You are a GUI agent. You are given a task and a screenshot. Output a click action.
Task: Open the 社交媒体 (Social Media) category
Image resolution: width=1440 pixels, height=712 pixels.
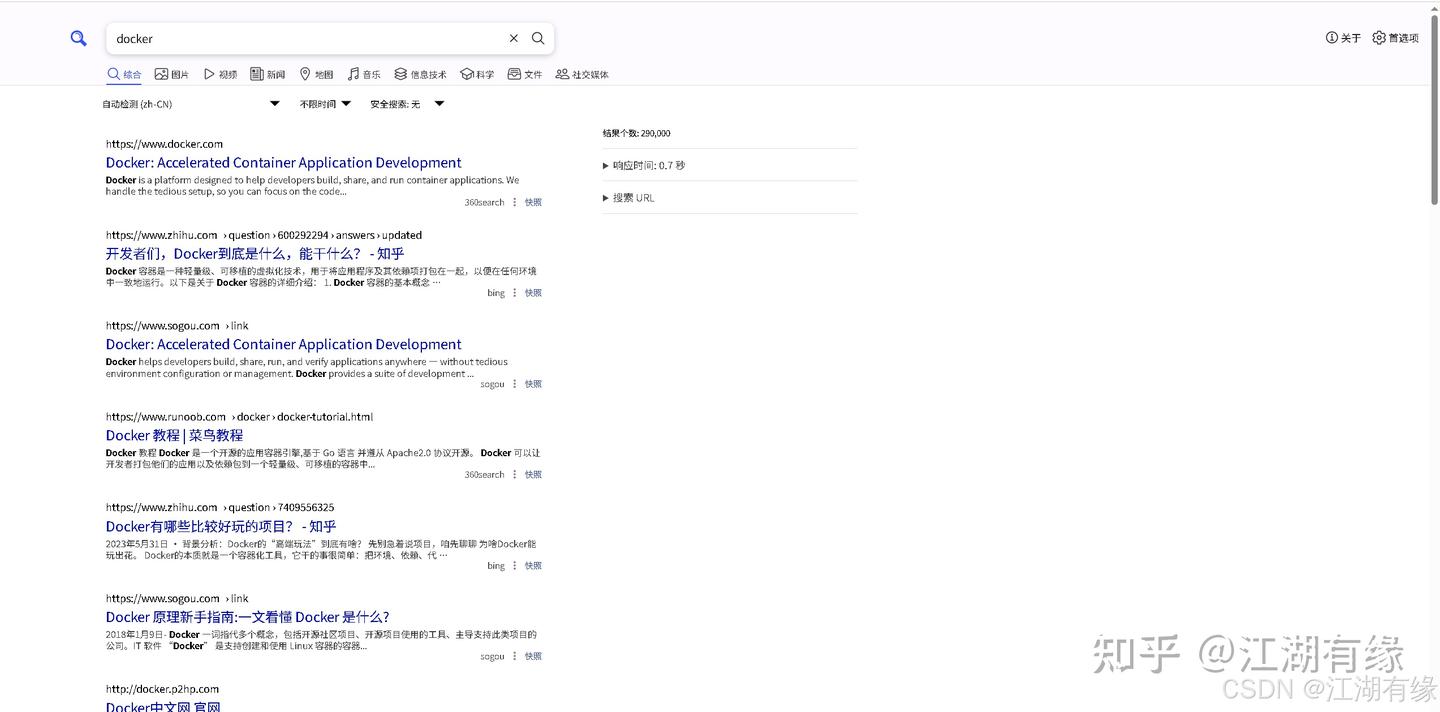coord(581,73)
